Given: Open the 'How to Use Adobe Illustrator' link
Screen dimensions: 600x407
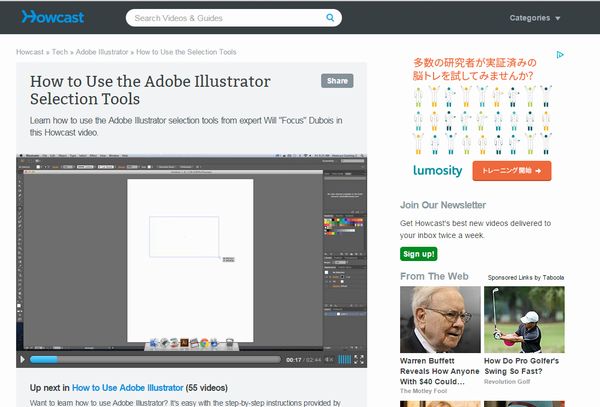Looking at the screenshot, I should (x=127, y=387).
